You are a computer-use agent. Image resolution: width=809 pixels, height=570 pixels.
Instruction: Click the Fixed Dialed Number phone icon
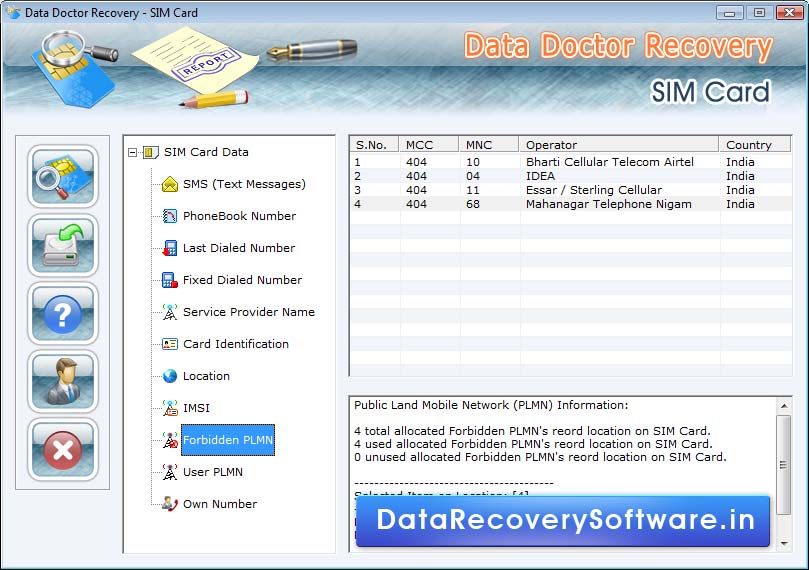coord(170,280)
